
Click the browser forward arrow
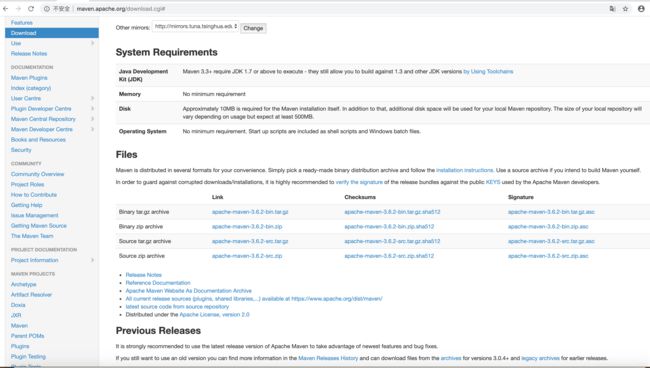click(x=18, y=9)
